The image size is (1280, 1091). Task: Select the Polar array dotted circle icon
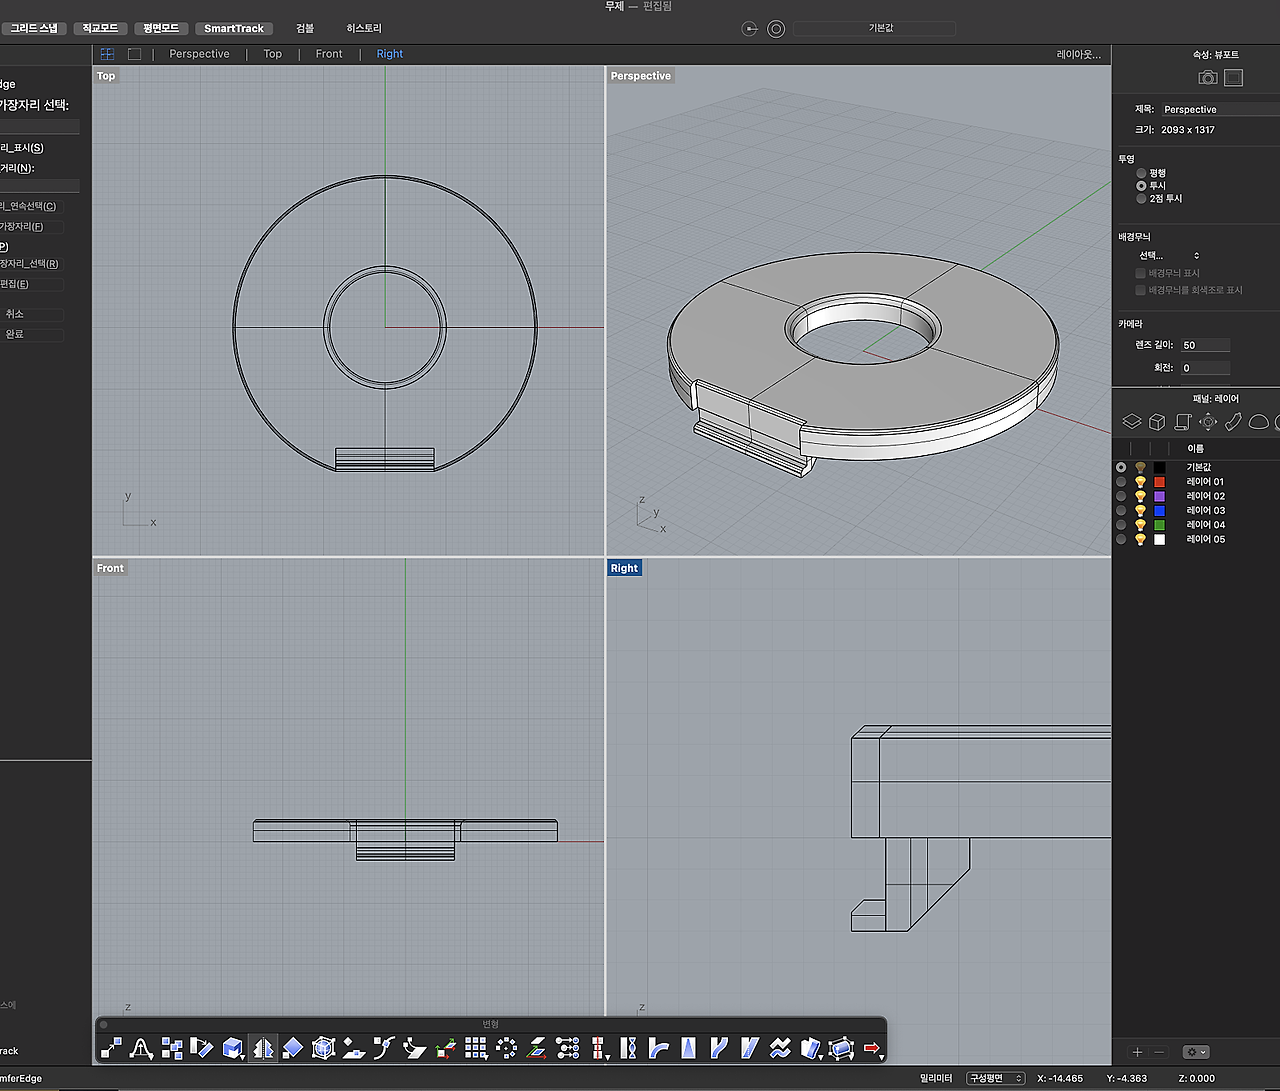point(506,1048)
